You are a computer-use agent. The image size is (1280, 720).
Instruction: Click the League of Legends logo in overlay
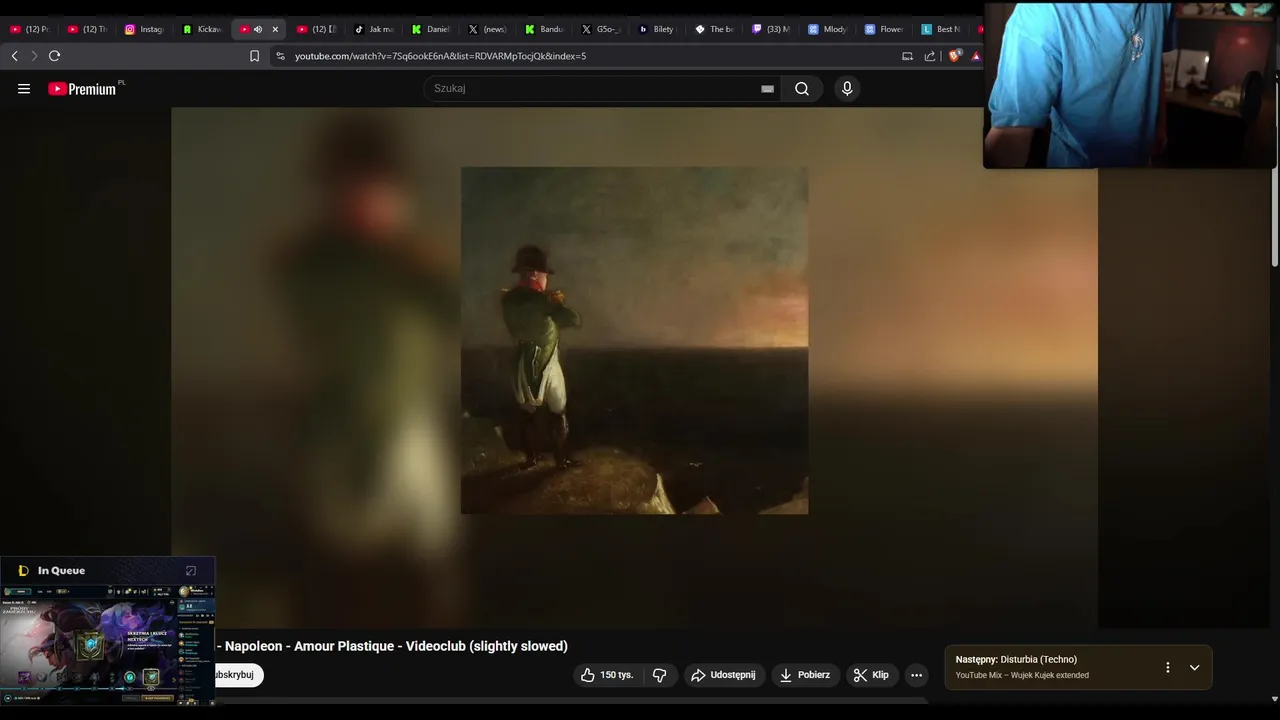pyautogui.click(x=24, y=571)
